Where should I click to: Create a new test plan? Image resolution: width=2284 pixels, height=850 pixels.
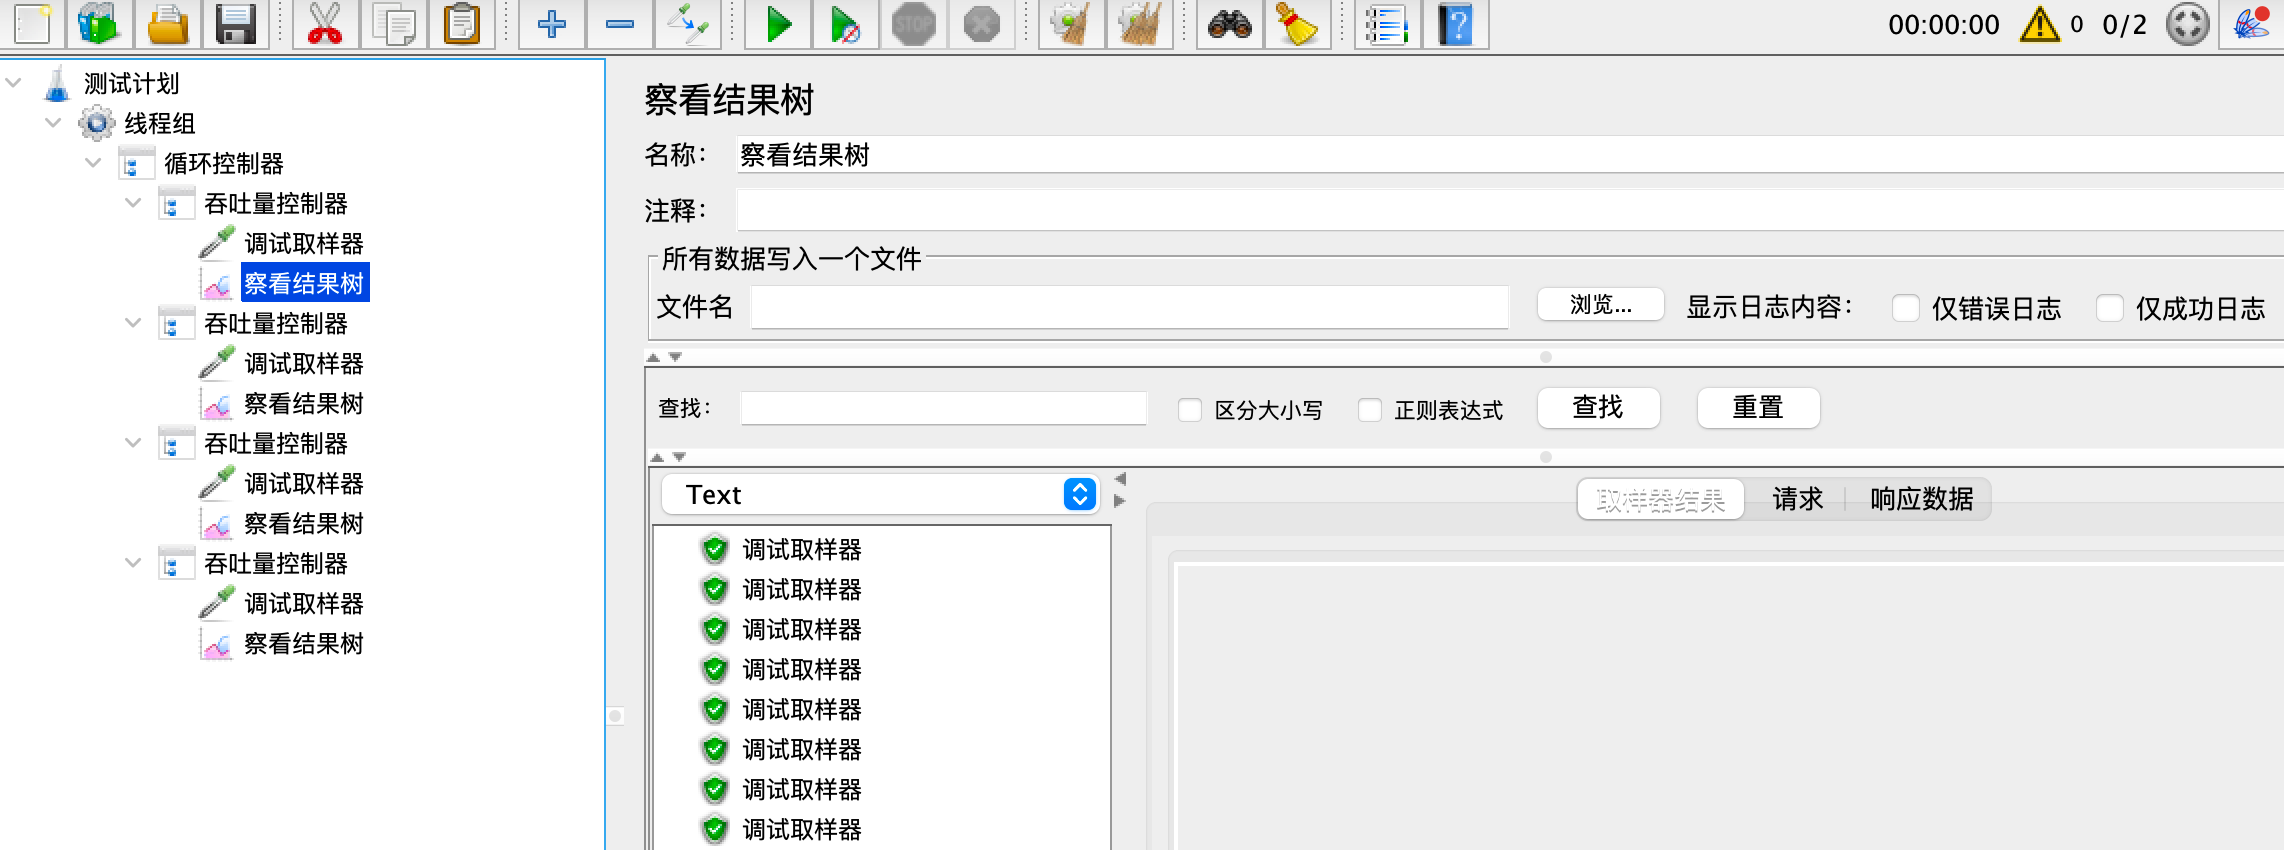(33, 23)
